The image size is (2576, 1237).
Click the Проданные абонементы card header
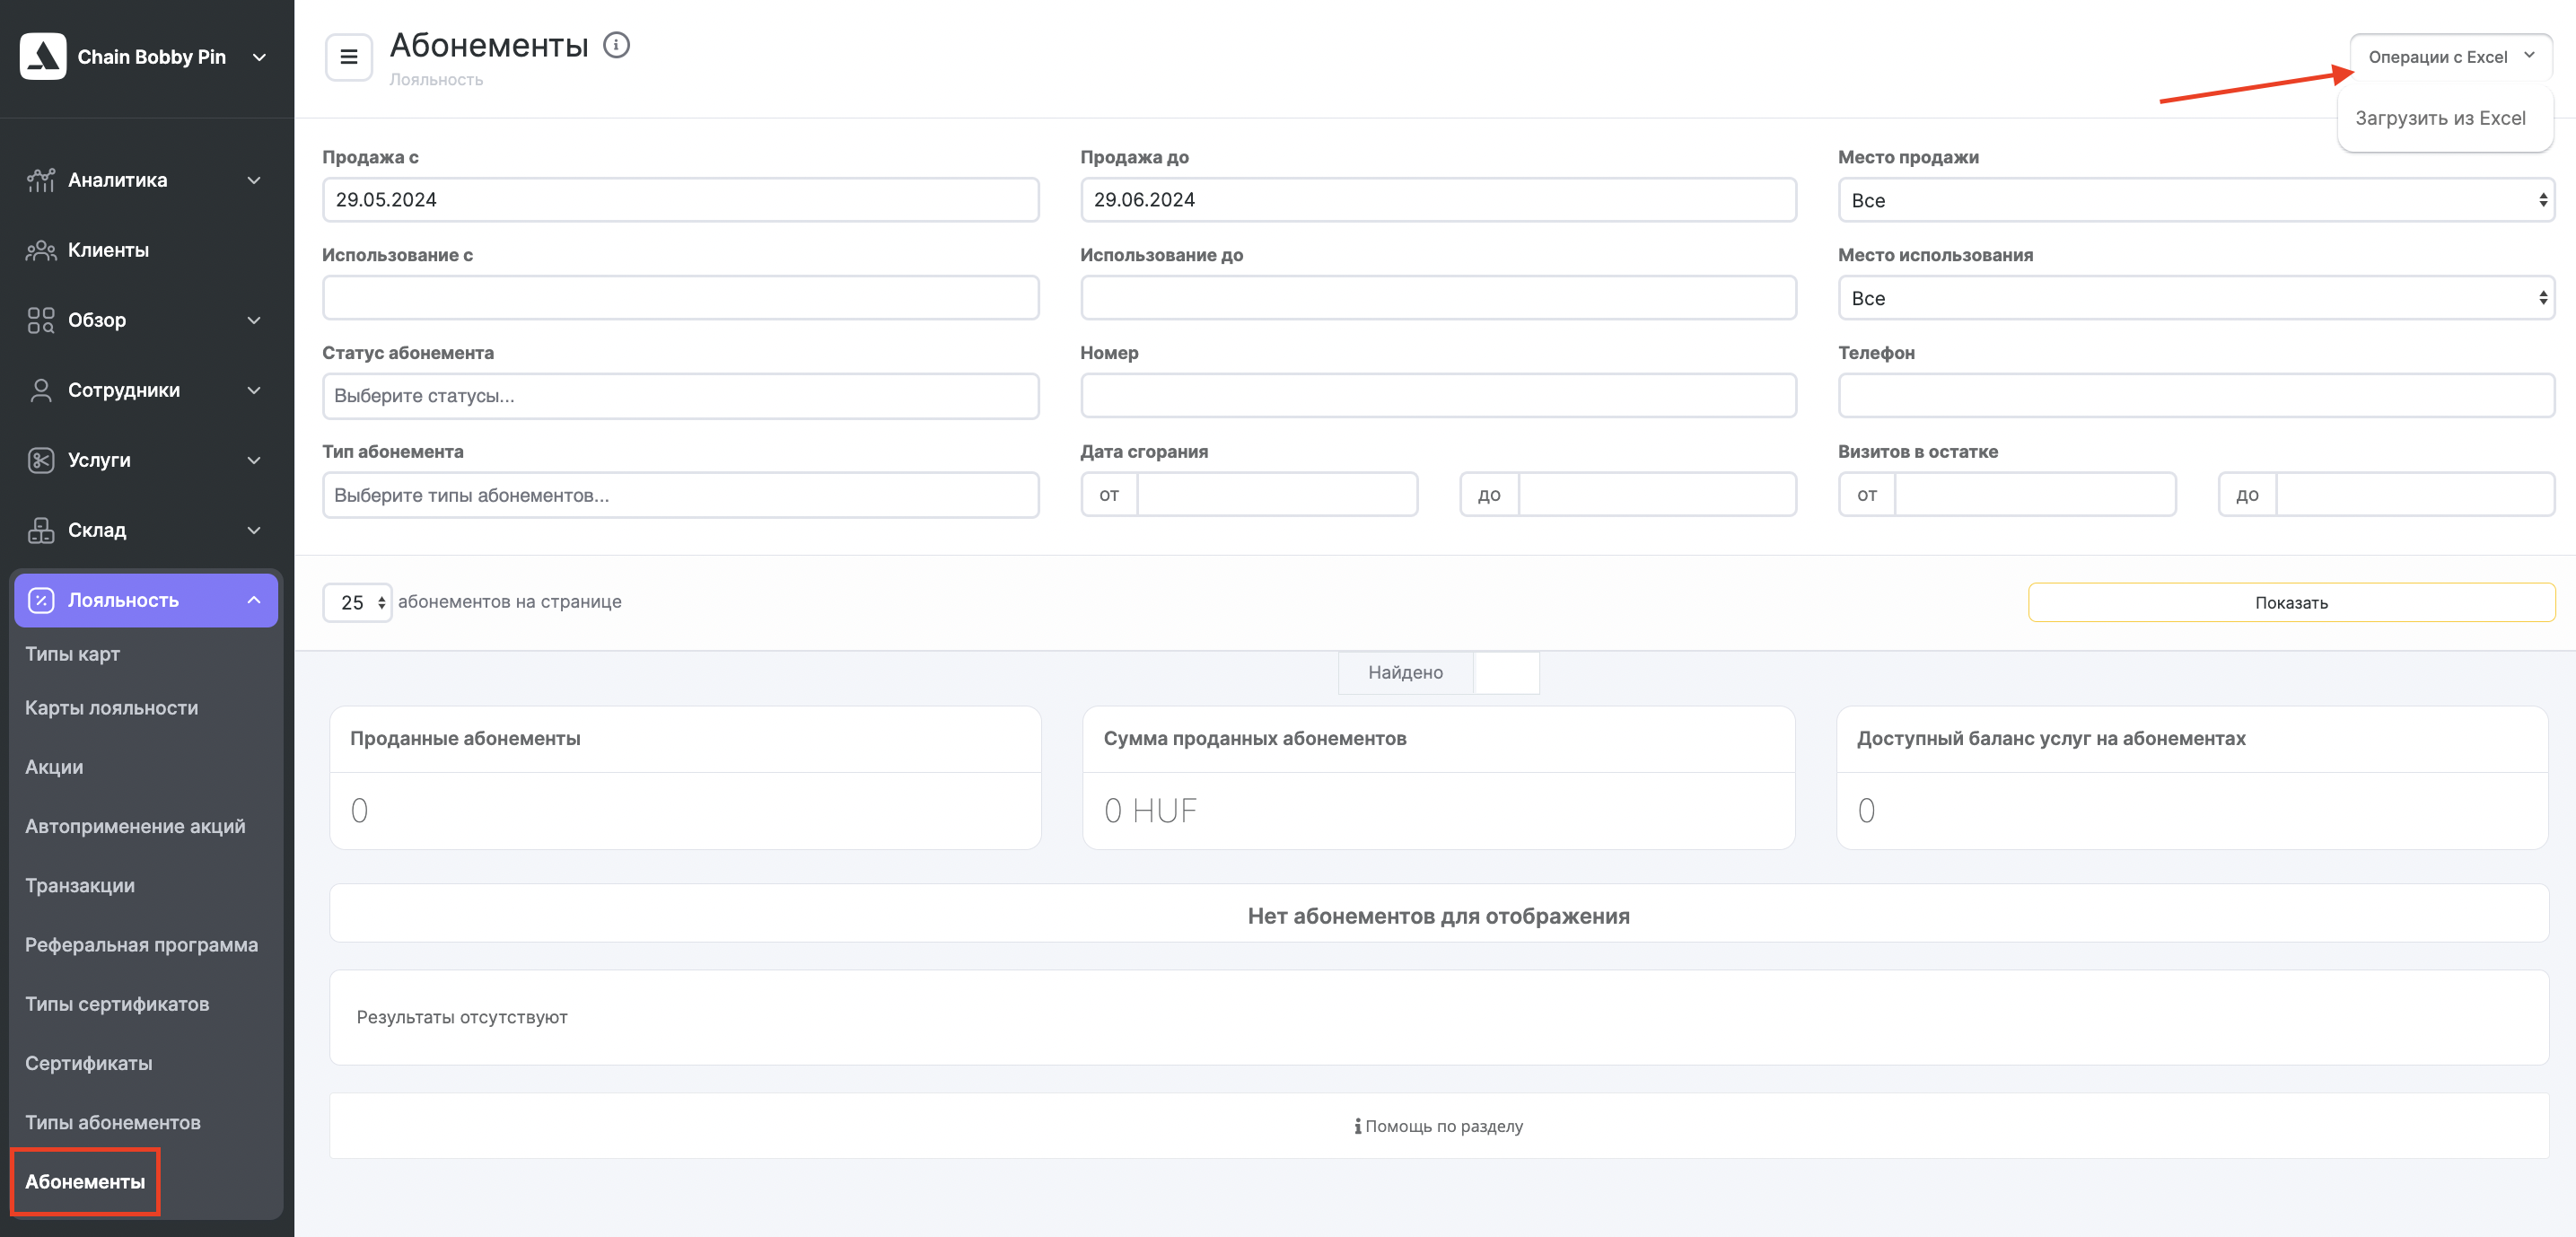pyautogui.click(x=685, y=739)
